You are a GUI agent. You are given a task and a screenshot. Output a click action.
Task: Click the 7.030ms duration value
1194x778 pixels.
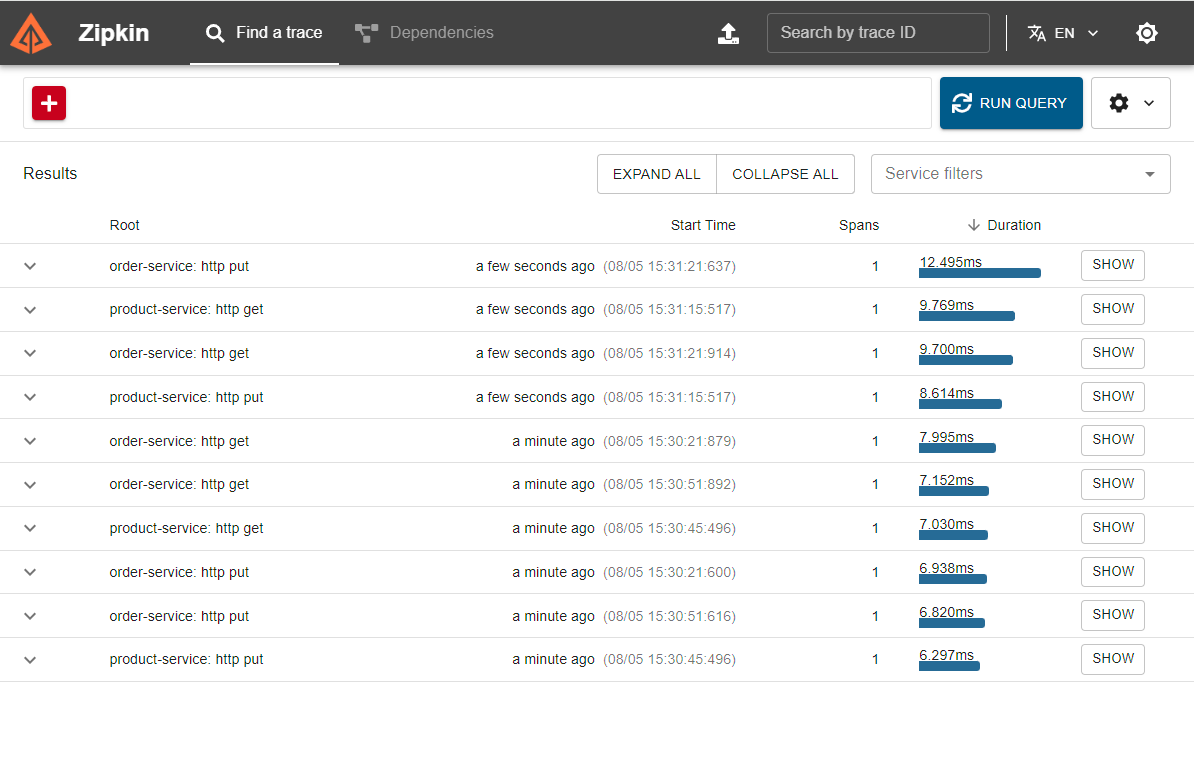947,524
